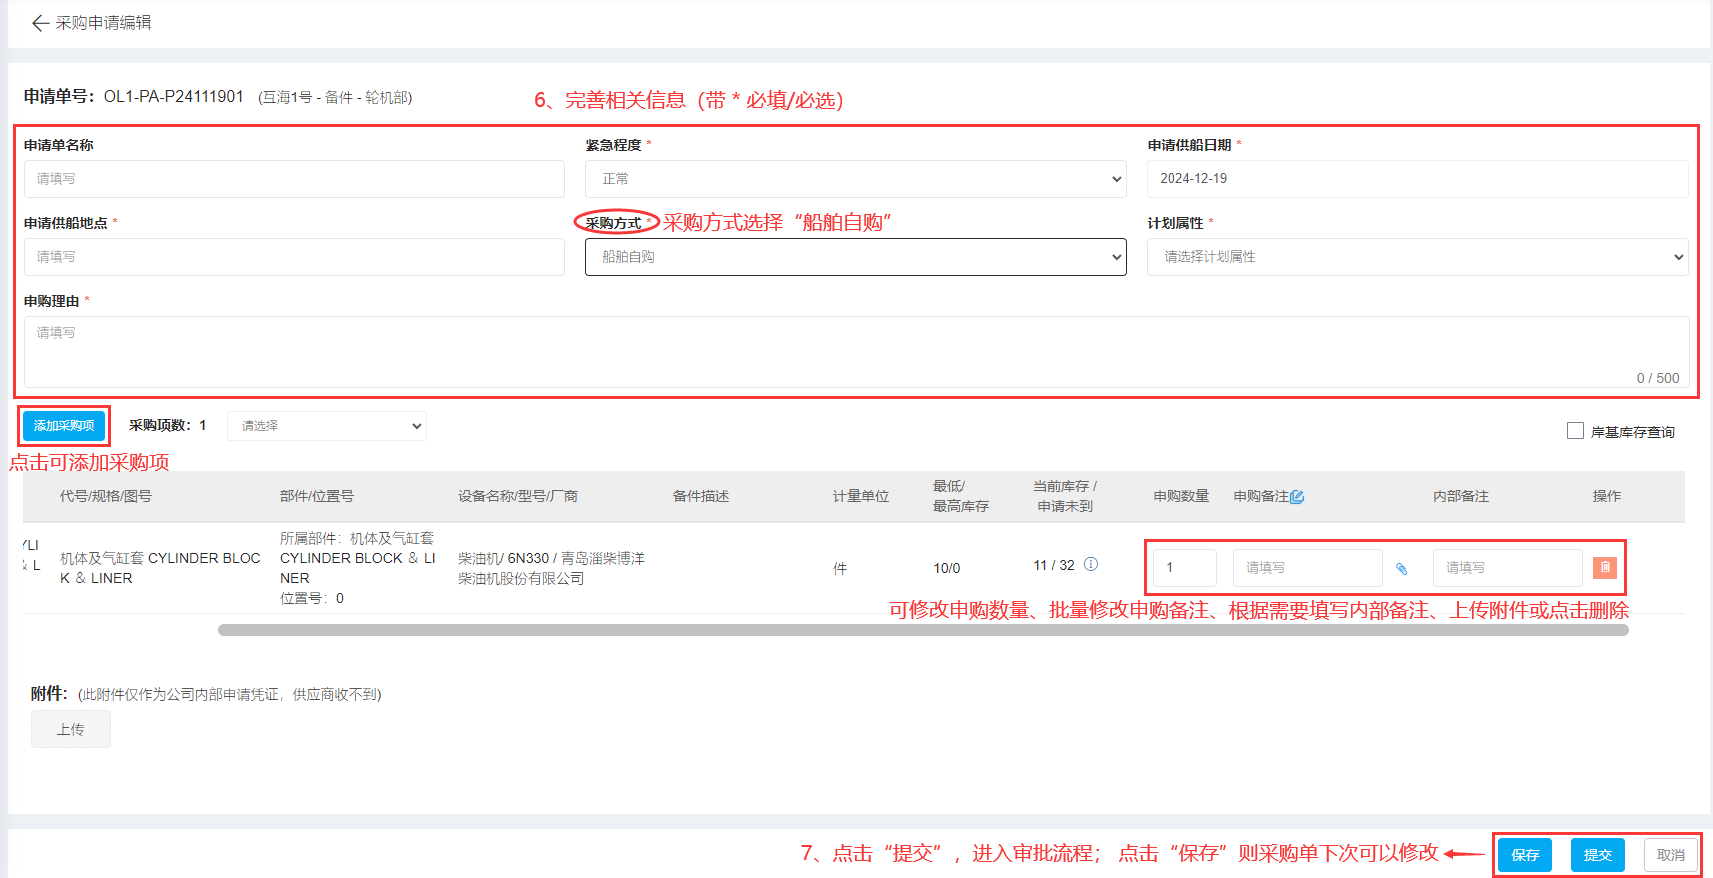Open the 紧急程度 dropdown showing 正常
This screenshot has height=878, width=1713.
pyautogui.click(x=856, y=179)
